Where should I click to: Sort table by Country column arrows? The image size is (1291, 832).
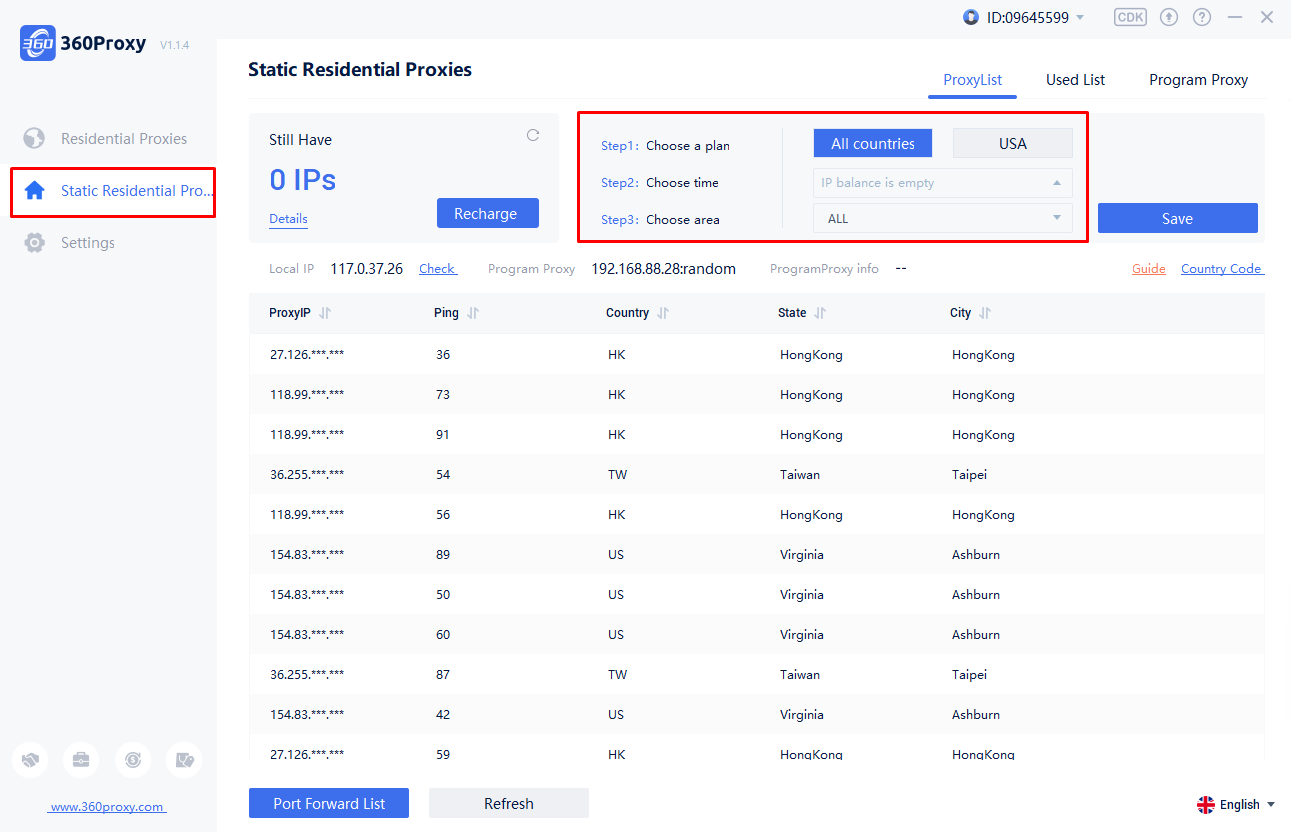point(663,313)
